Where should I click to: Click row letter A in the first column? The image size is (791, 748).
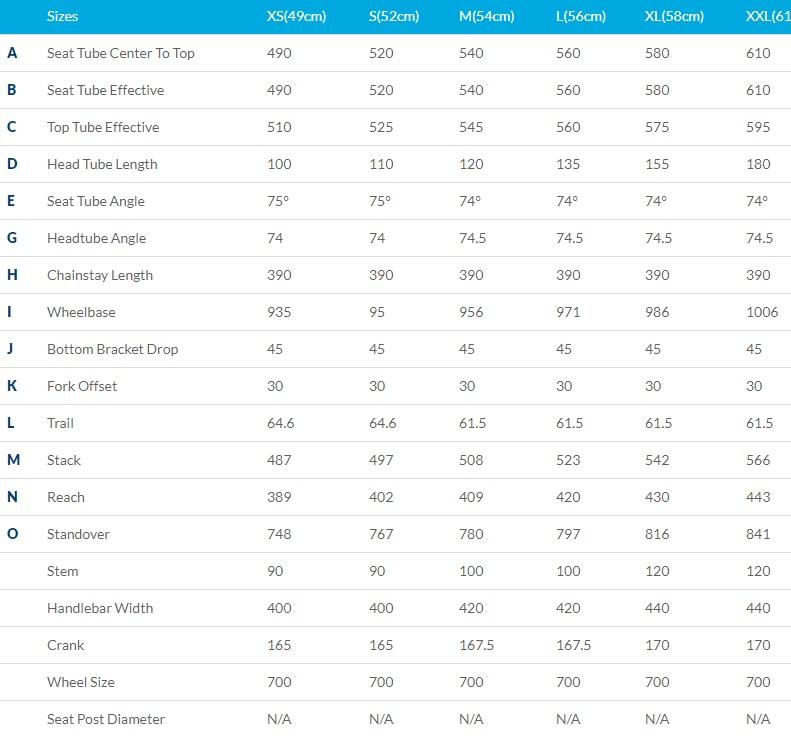point(12,53)
